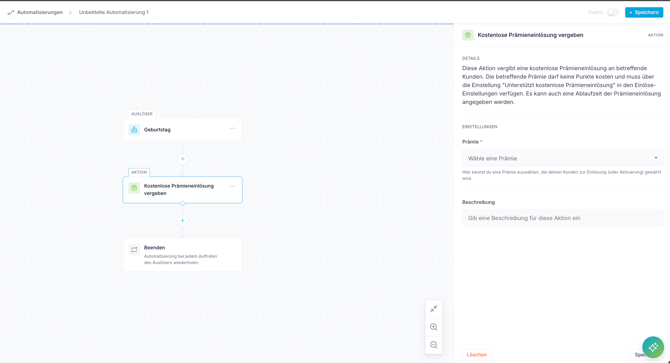Click the EINSTELLUNGEN section heading

(479, 127)
